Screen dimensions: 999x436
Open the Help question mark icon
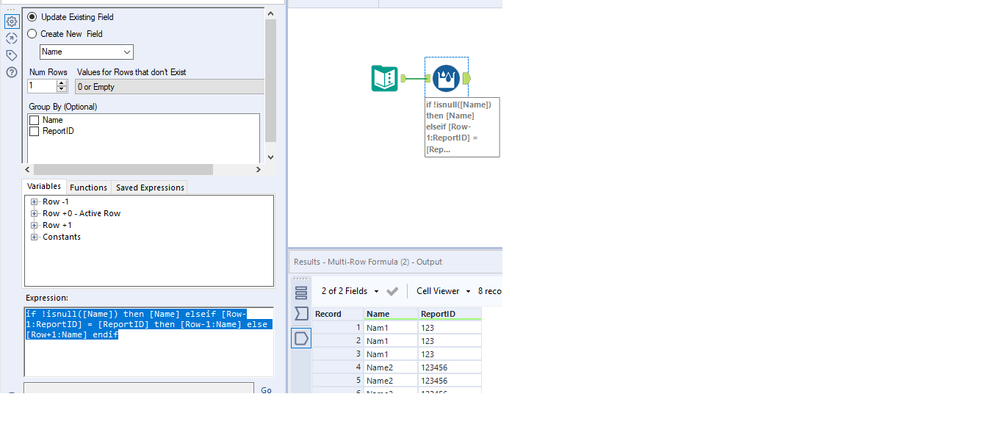point(11,72)
